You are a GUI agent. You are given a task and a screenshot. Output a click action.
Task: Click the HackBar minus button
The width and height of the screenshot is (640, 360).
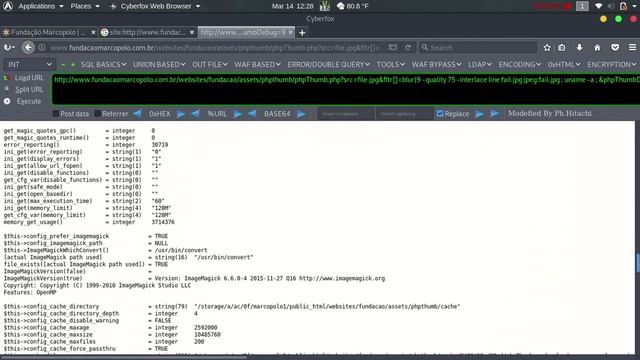click(x=63, y=64)
